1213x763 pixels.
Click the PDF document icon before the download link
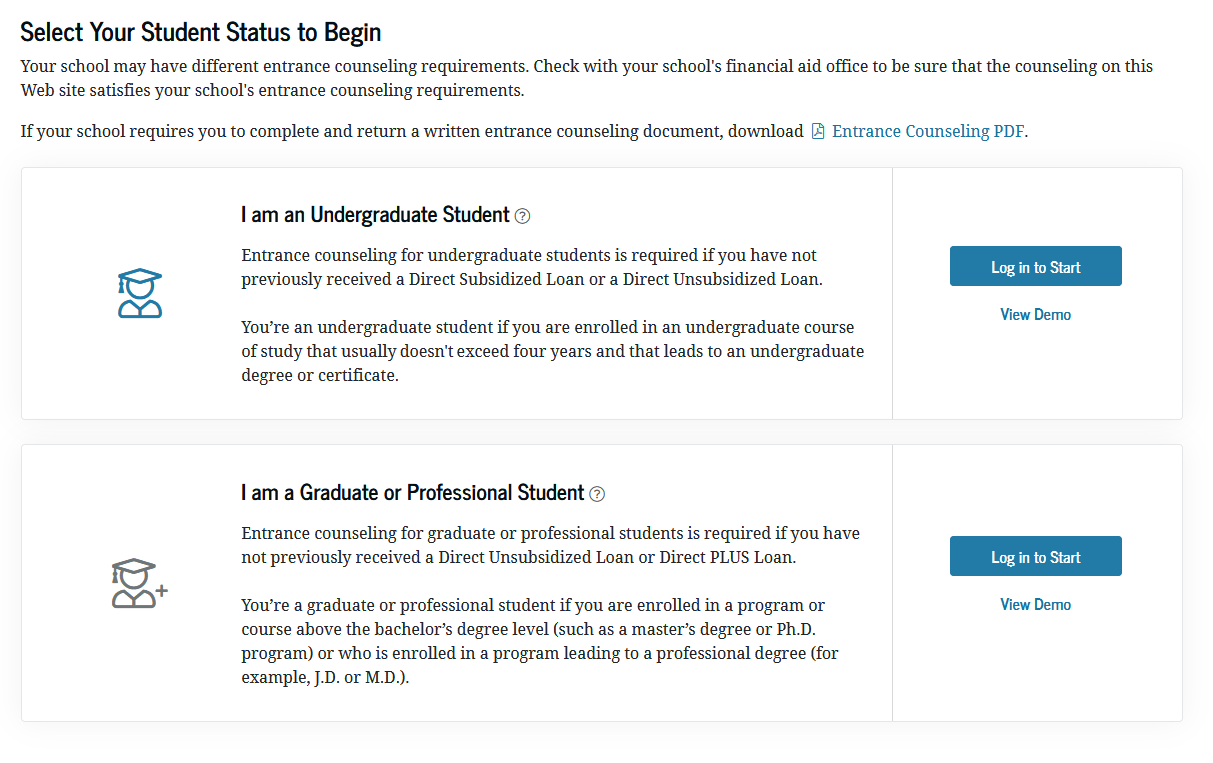[818, 130]
